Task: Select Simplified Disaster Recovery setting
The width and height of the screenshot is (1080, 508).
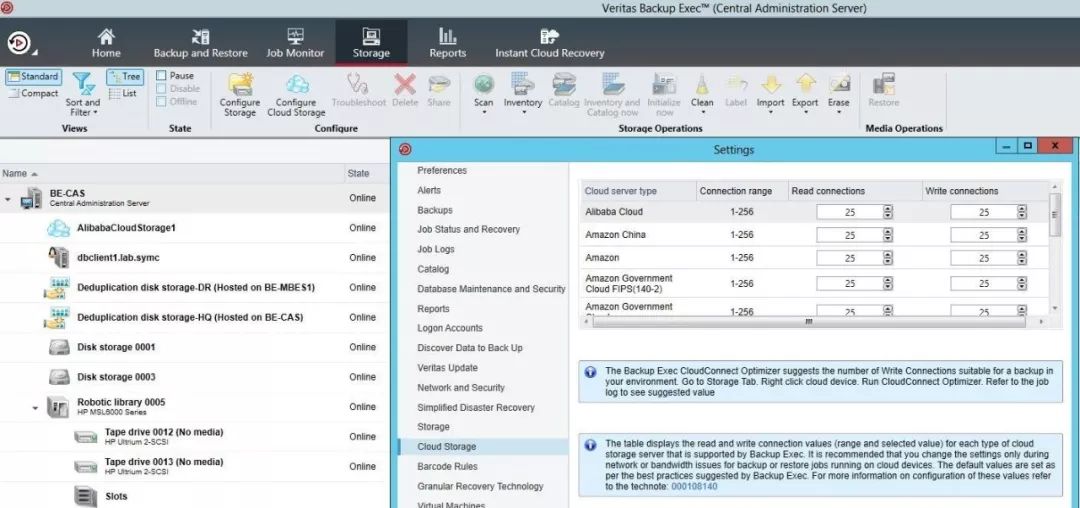Action: 476,408
